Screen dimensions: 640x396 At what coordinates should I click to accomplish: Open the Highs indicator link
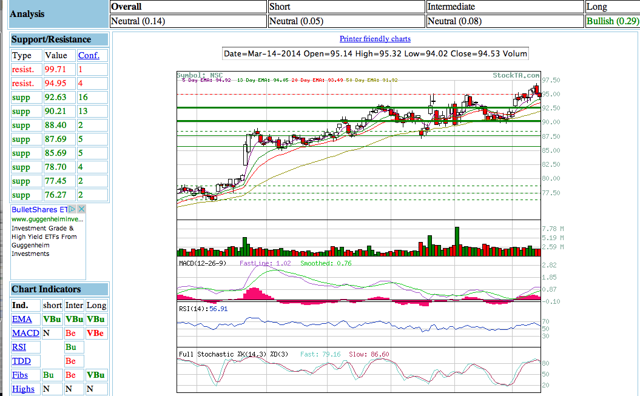pyautogui.click(x=23, y=389)
